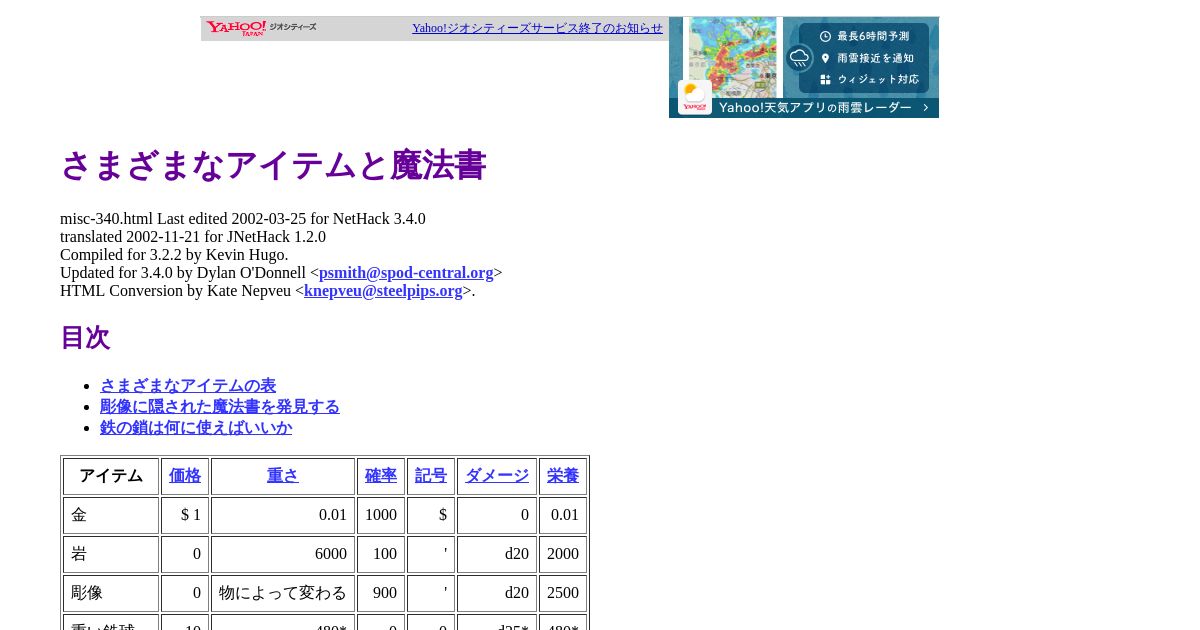Select the 彫像 item cell

click(111, 593)
